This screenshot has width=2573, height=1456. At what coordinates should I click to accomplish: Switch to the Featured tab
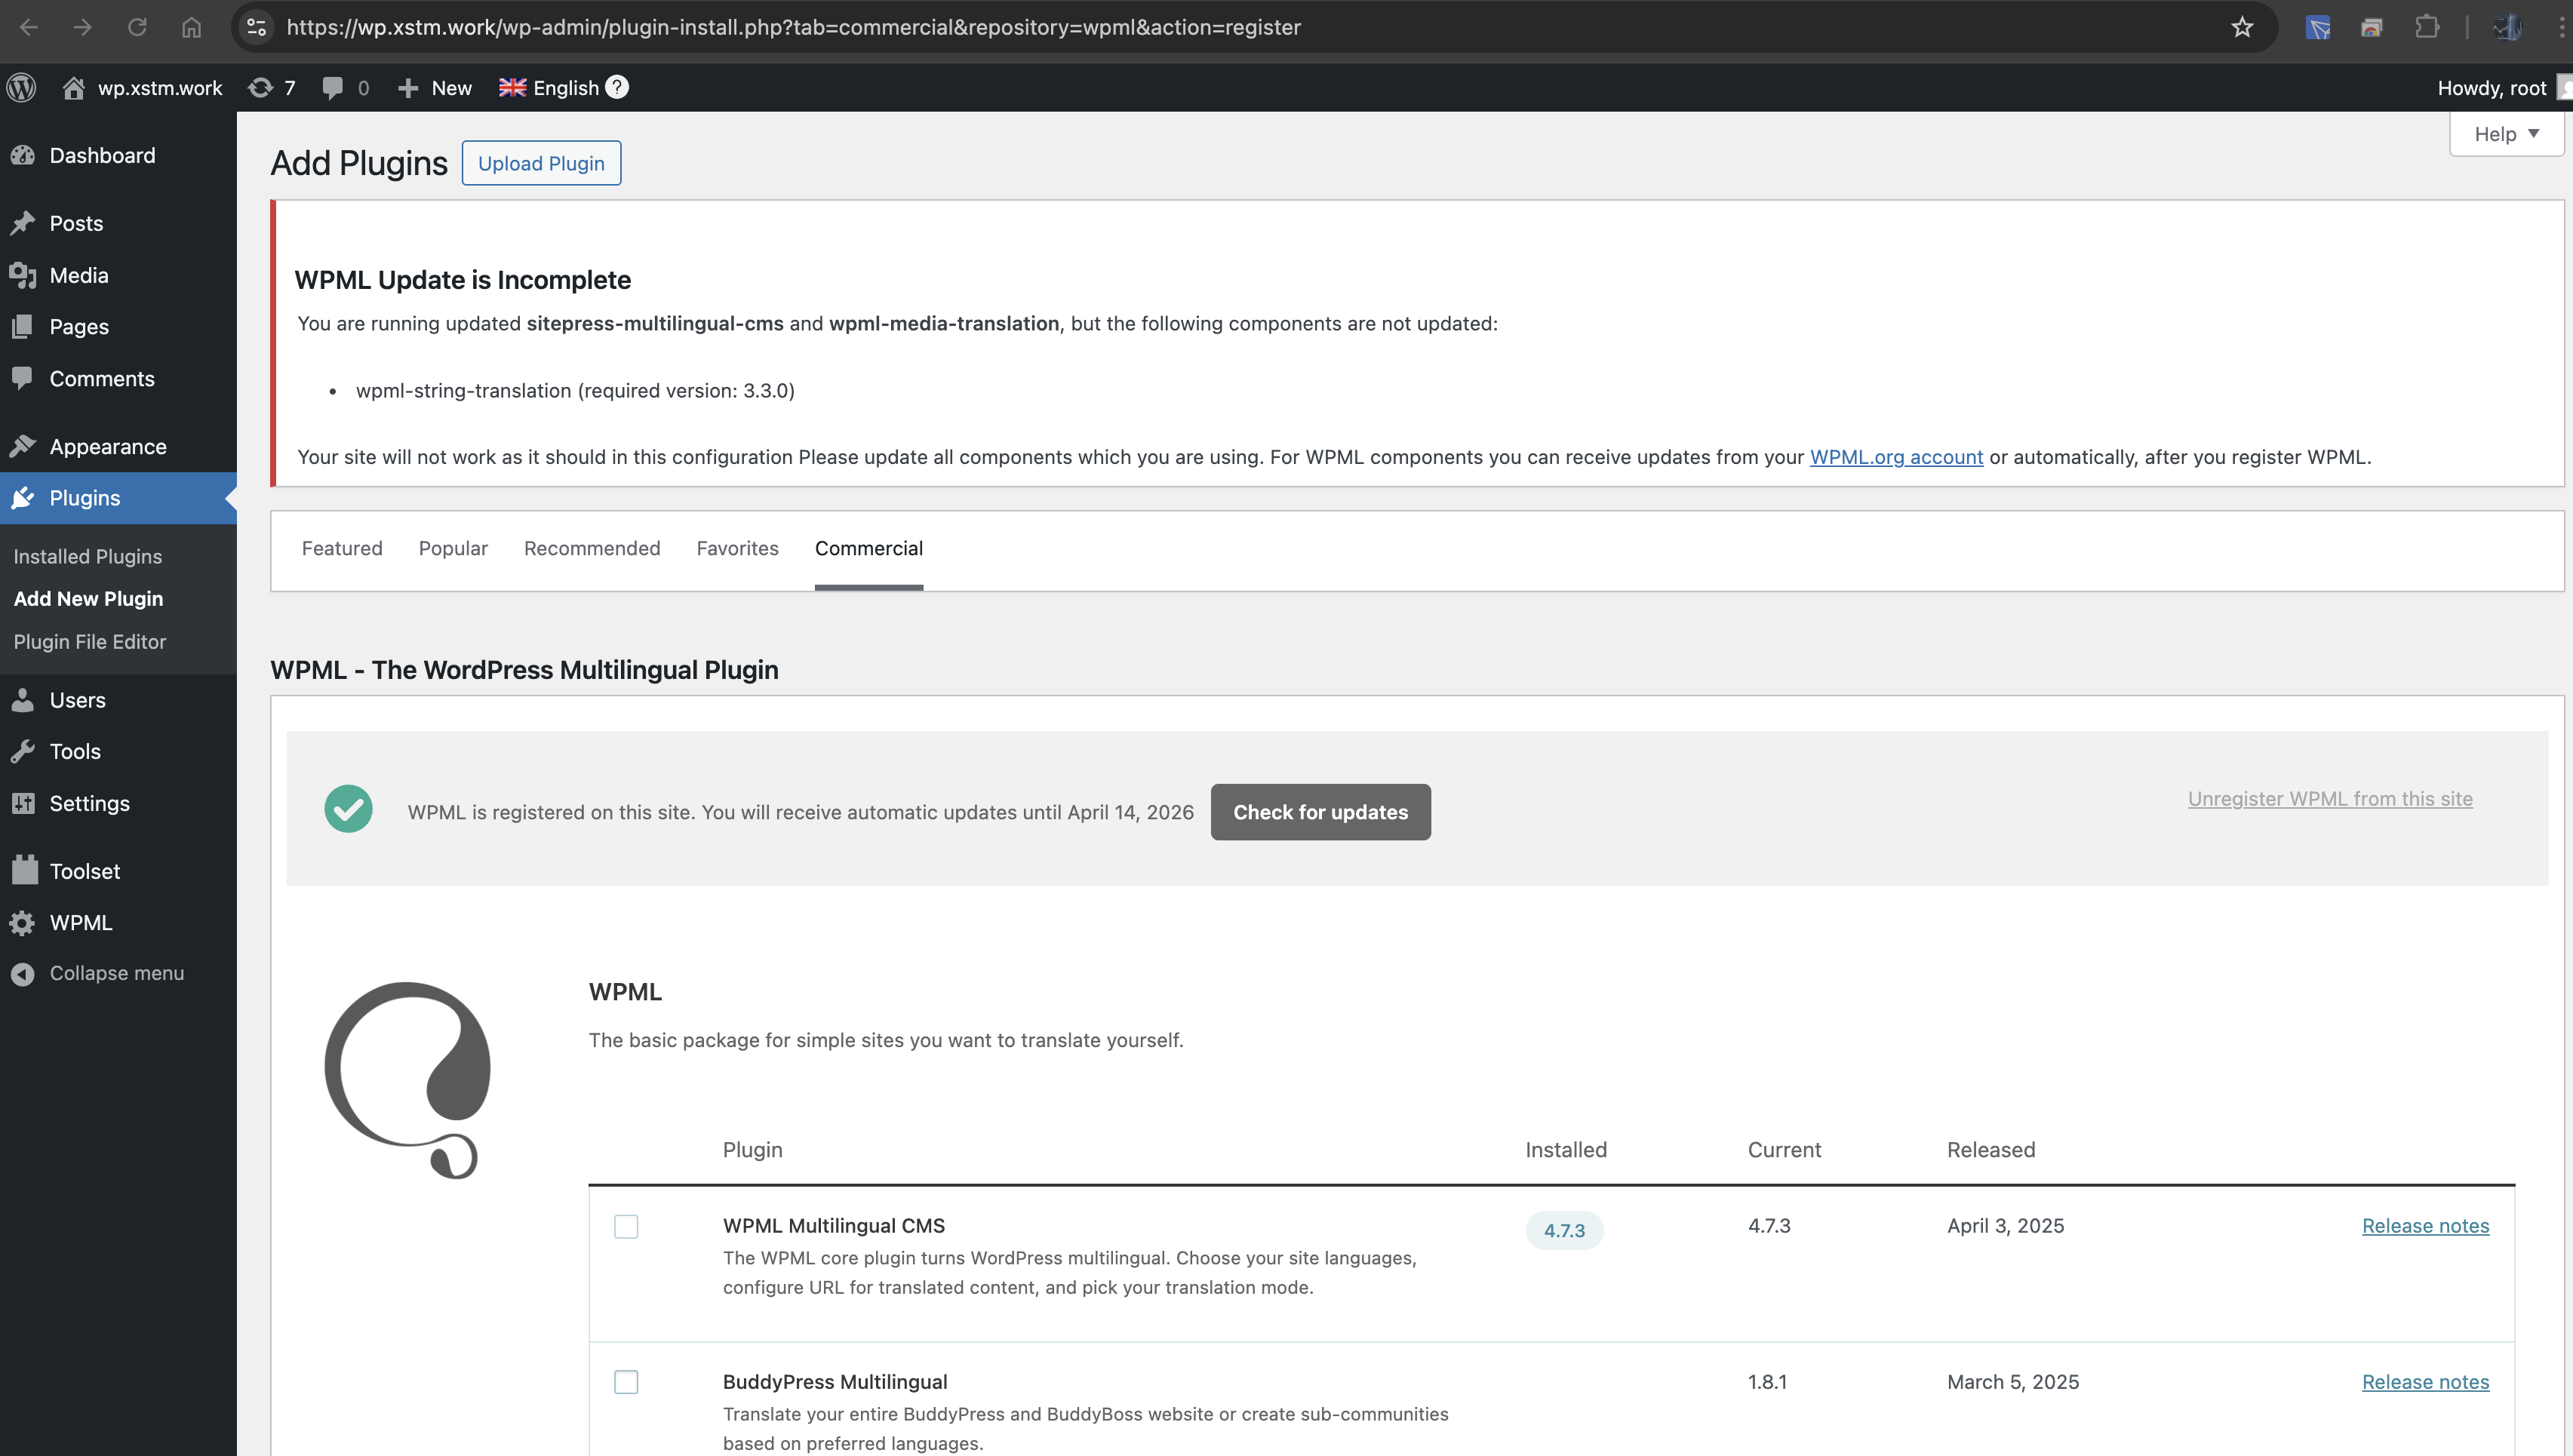[x=342, y=548]
